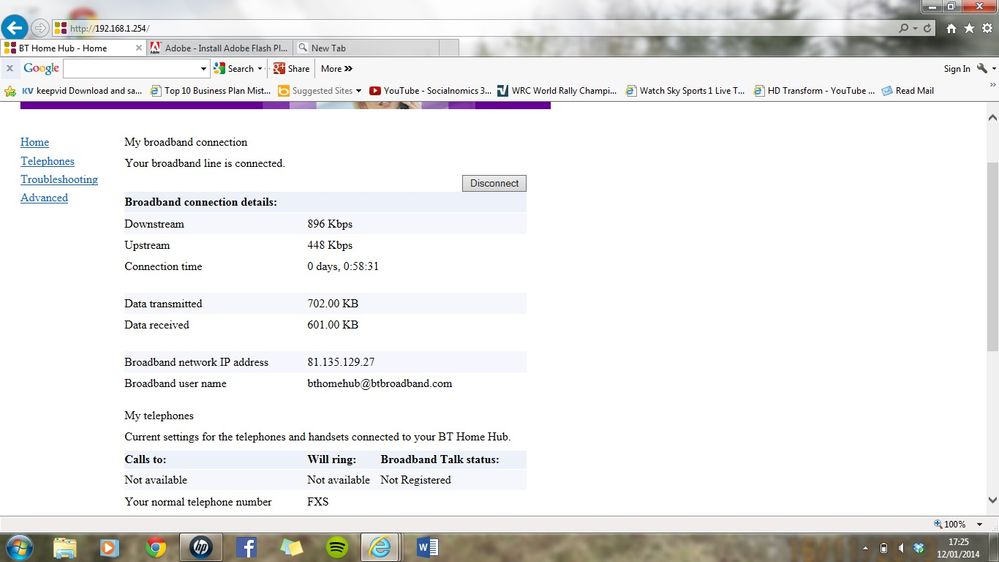Image resolution: width=999 pixels, height=562 pixels.
Task: Go to browser home page icon
Action: pyautogui.click(x=951, y=28)
